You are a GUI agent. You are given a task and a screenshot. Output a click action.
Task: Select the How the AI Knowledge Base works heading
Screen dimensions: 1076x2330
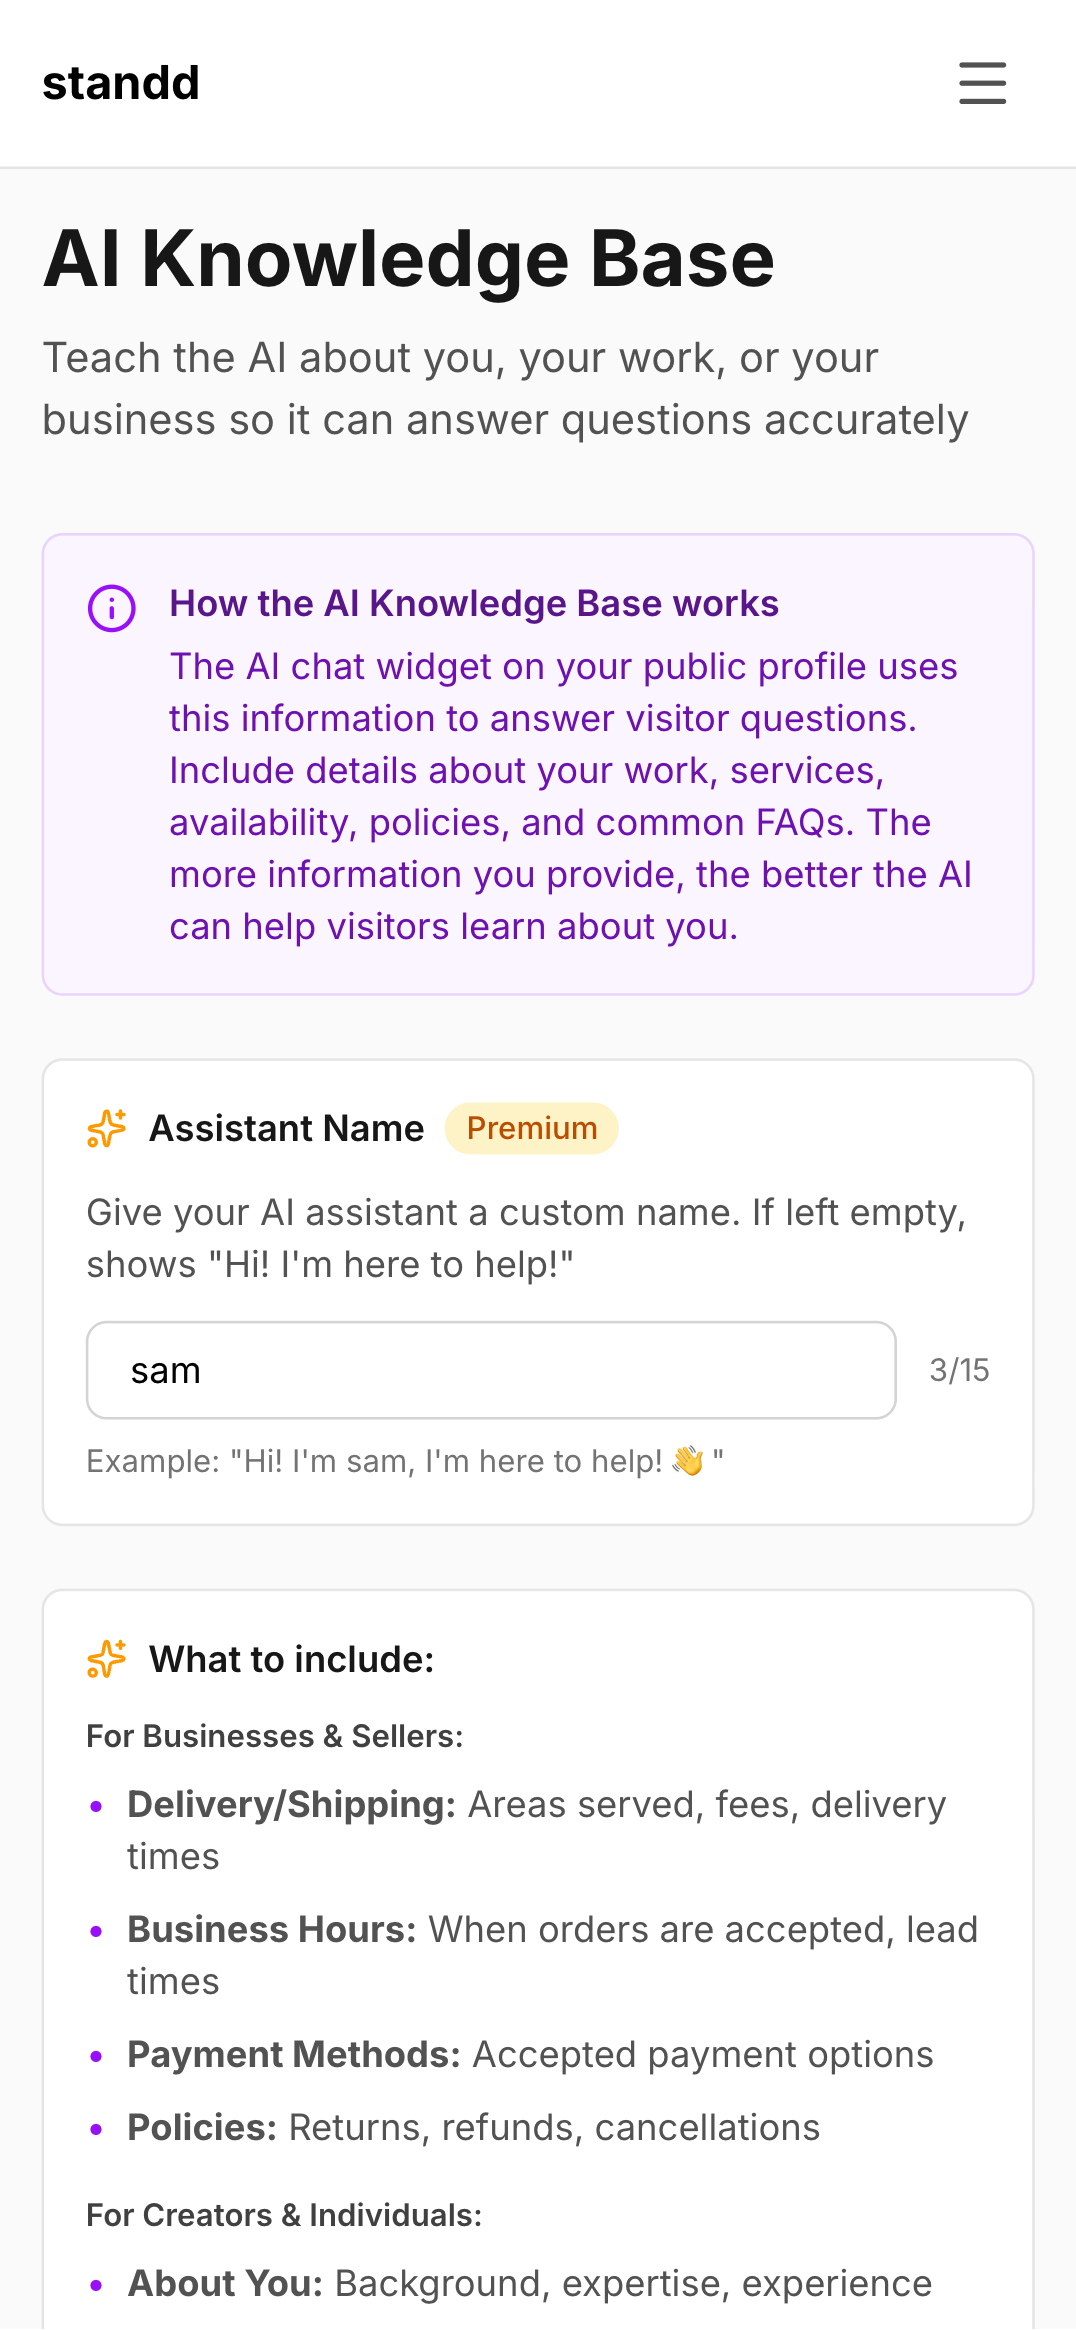[474, 603]
